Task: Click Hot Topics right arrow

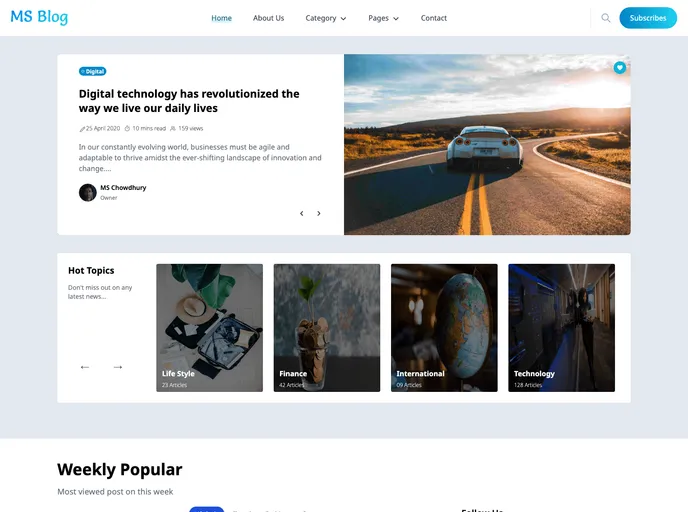Action: coord(118,367)
